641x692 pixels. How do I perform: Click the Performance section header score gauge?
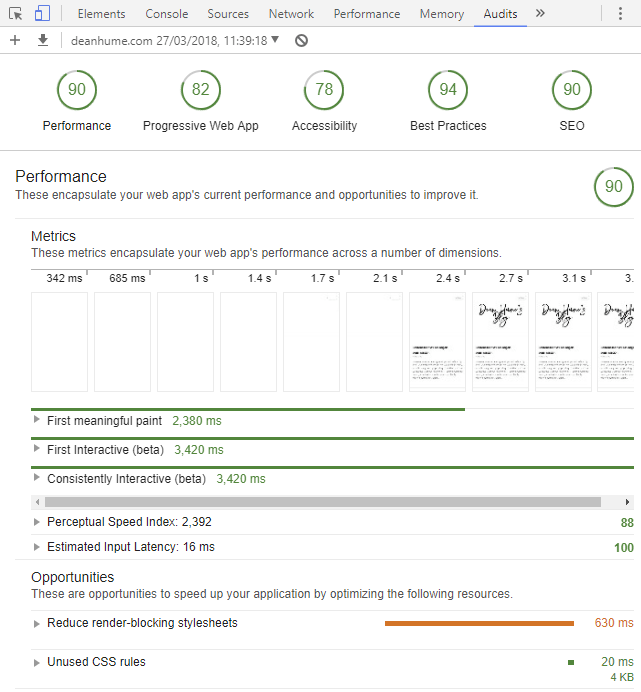[x=614, y=187]
